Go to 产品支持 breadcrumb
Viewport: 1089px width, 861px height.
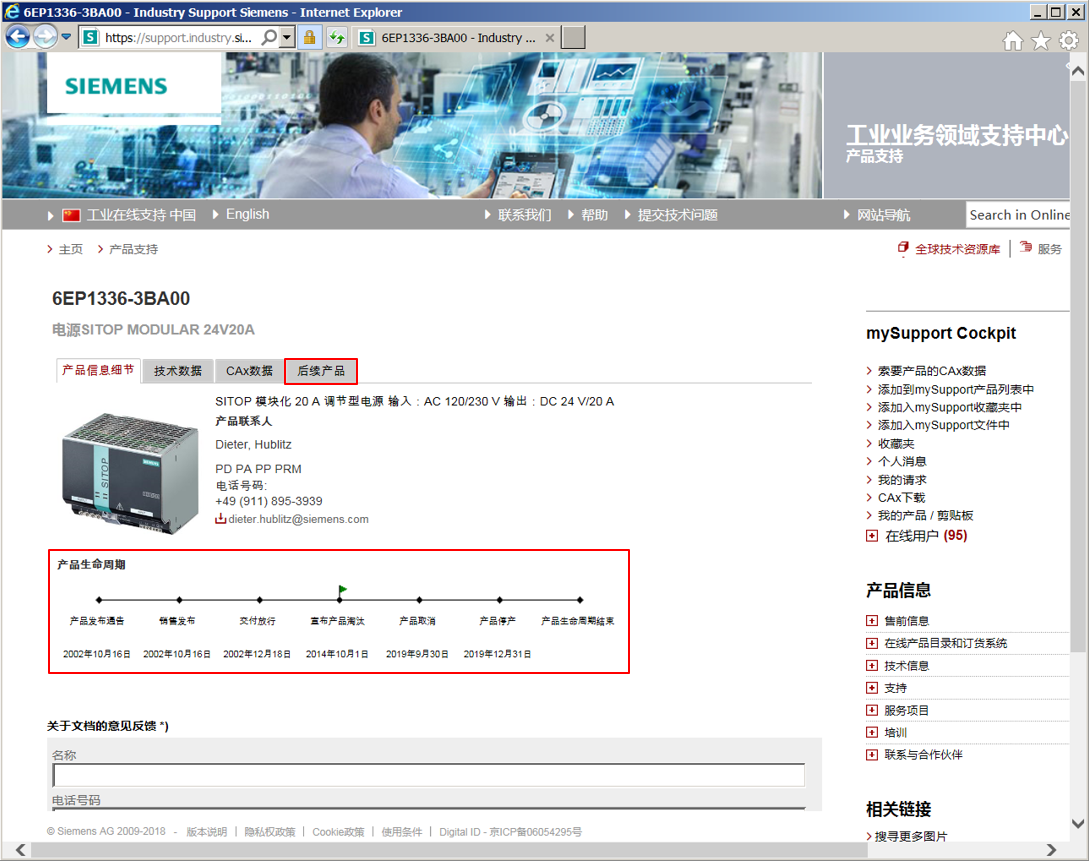(133, 249)
